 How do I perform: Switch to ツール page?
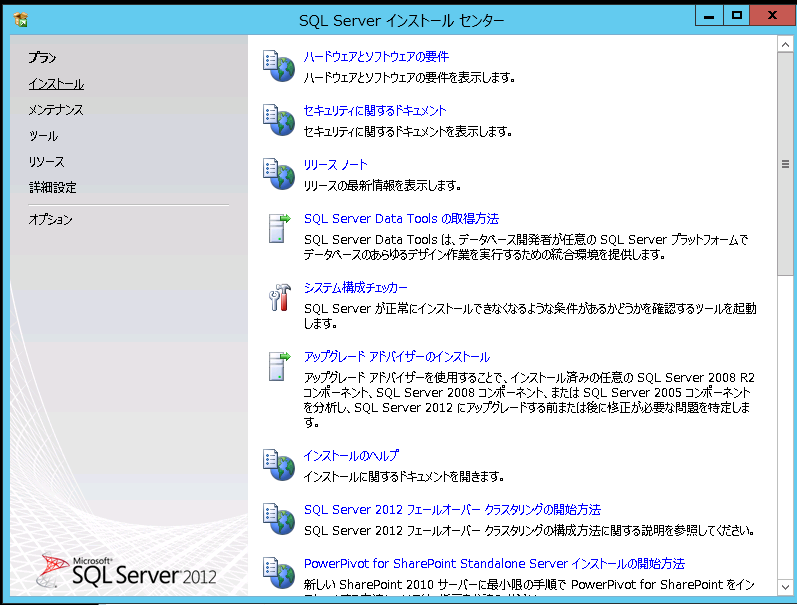click(x=43, y=136)
